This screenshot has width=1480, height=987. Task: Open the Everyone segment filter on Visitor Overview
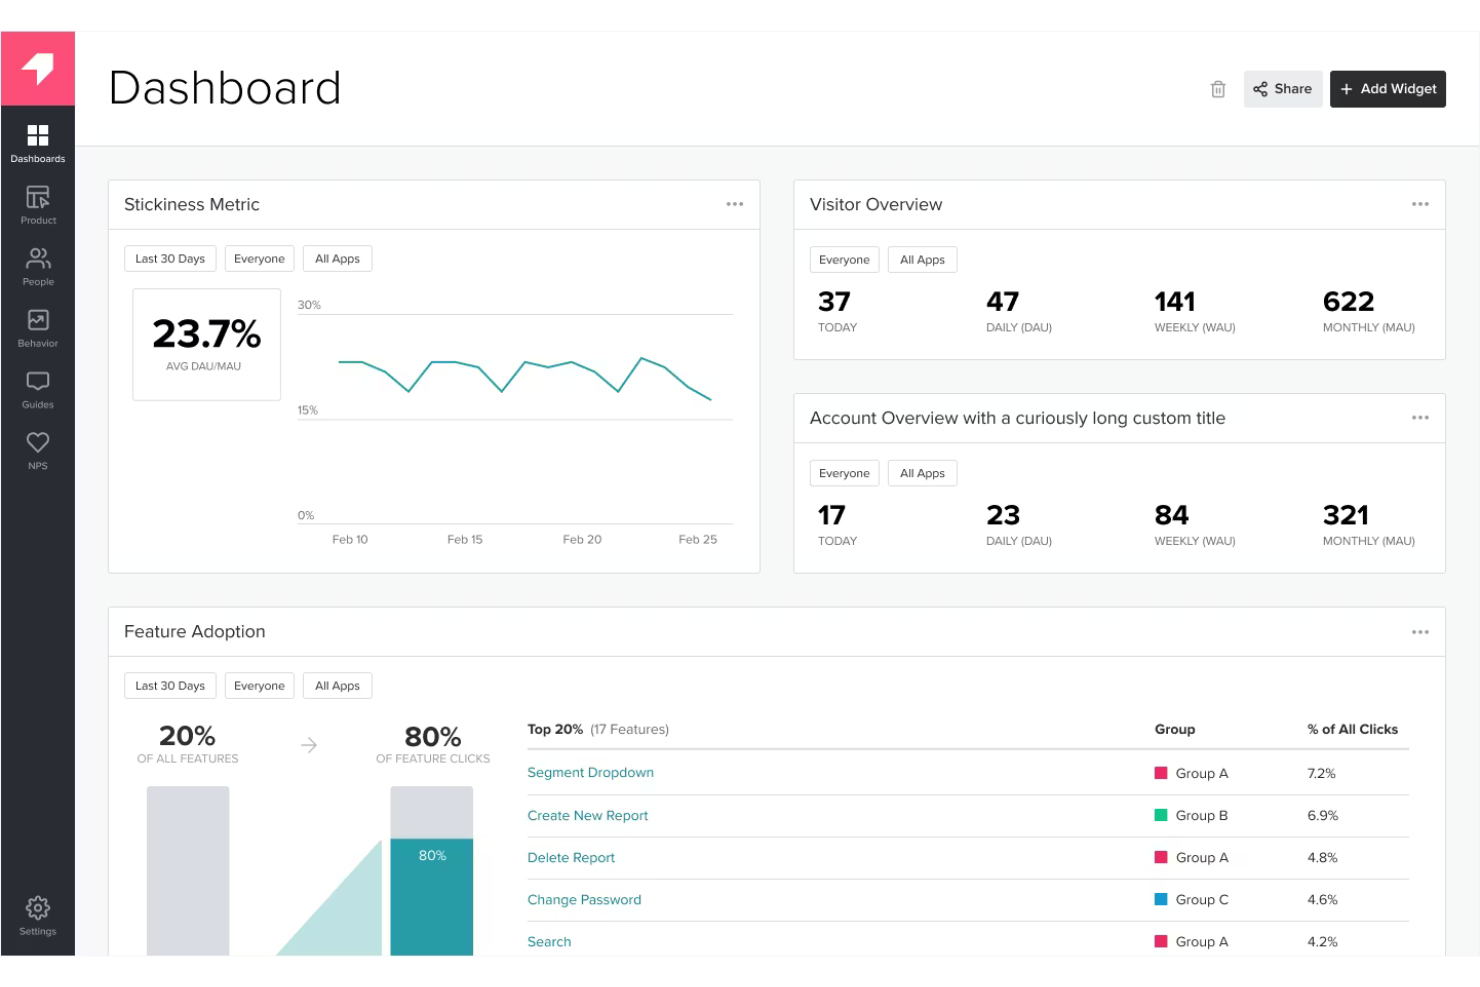tap(843, 259)
